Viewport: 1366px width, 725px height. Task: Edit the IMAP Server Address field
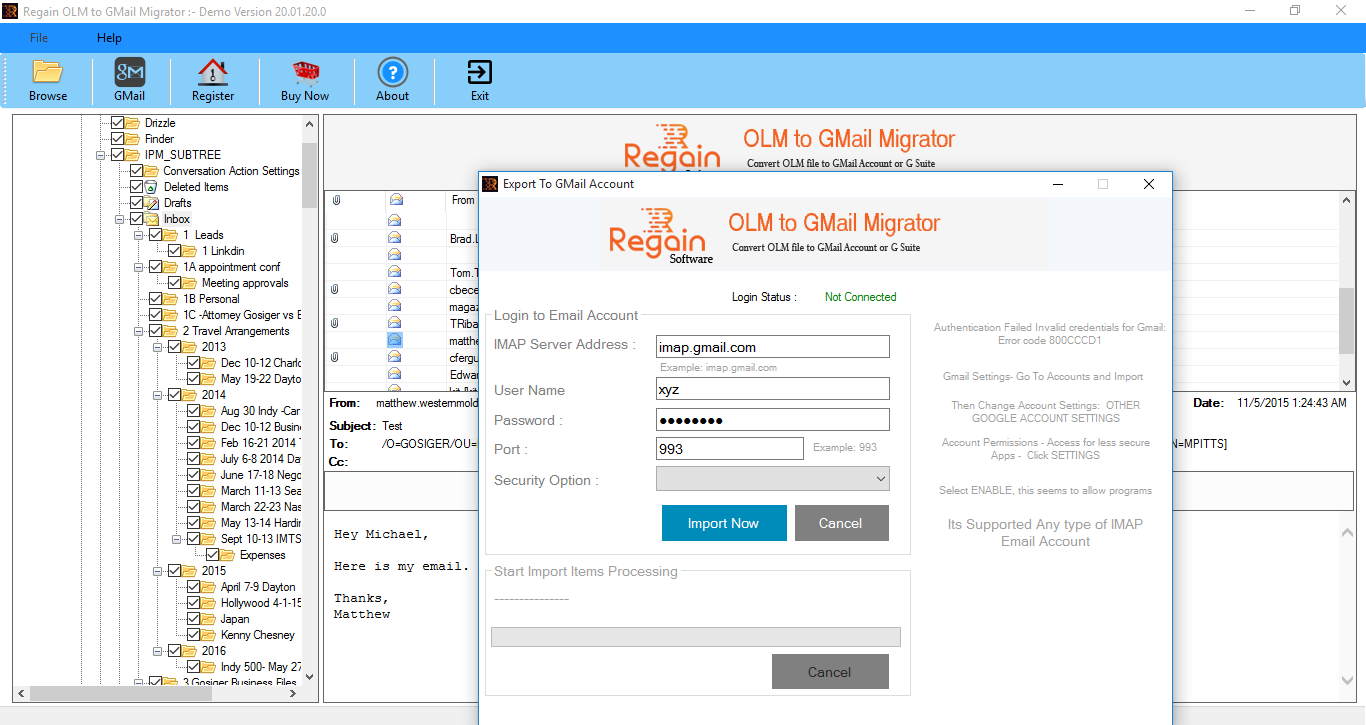[x=772, y=346]
